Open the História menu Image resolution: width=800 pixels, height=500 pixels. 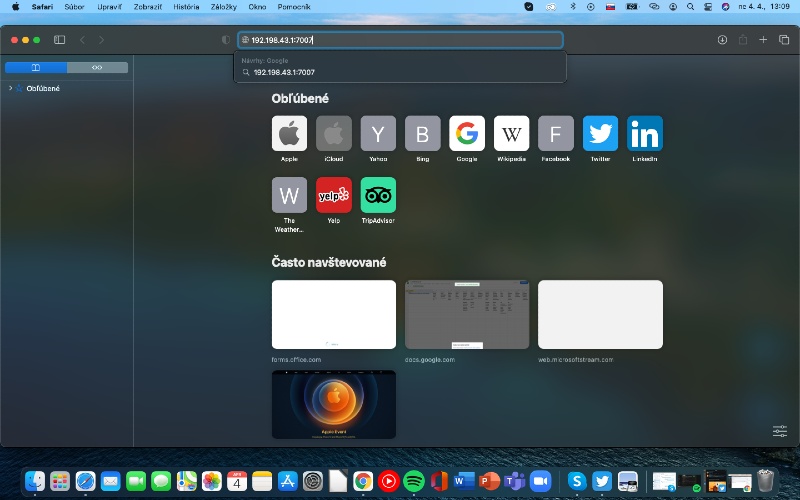point(186,6)
